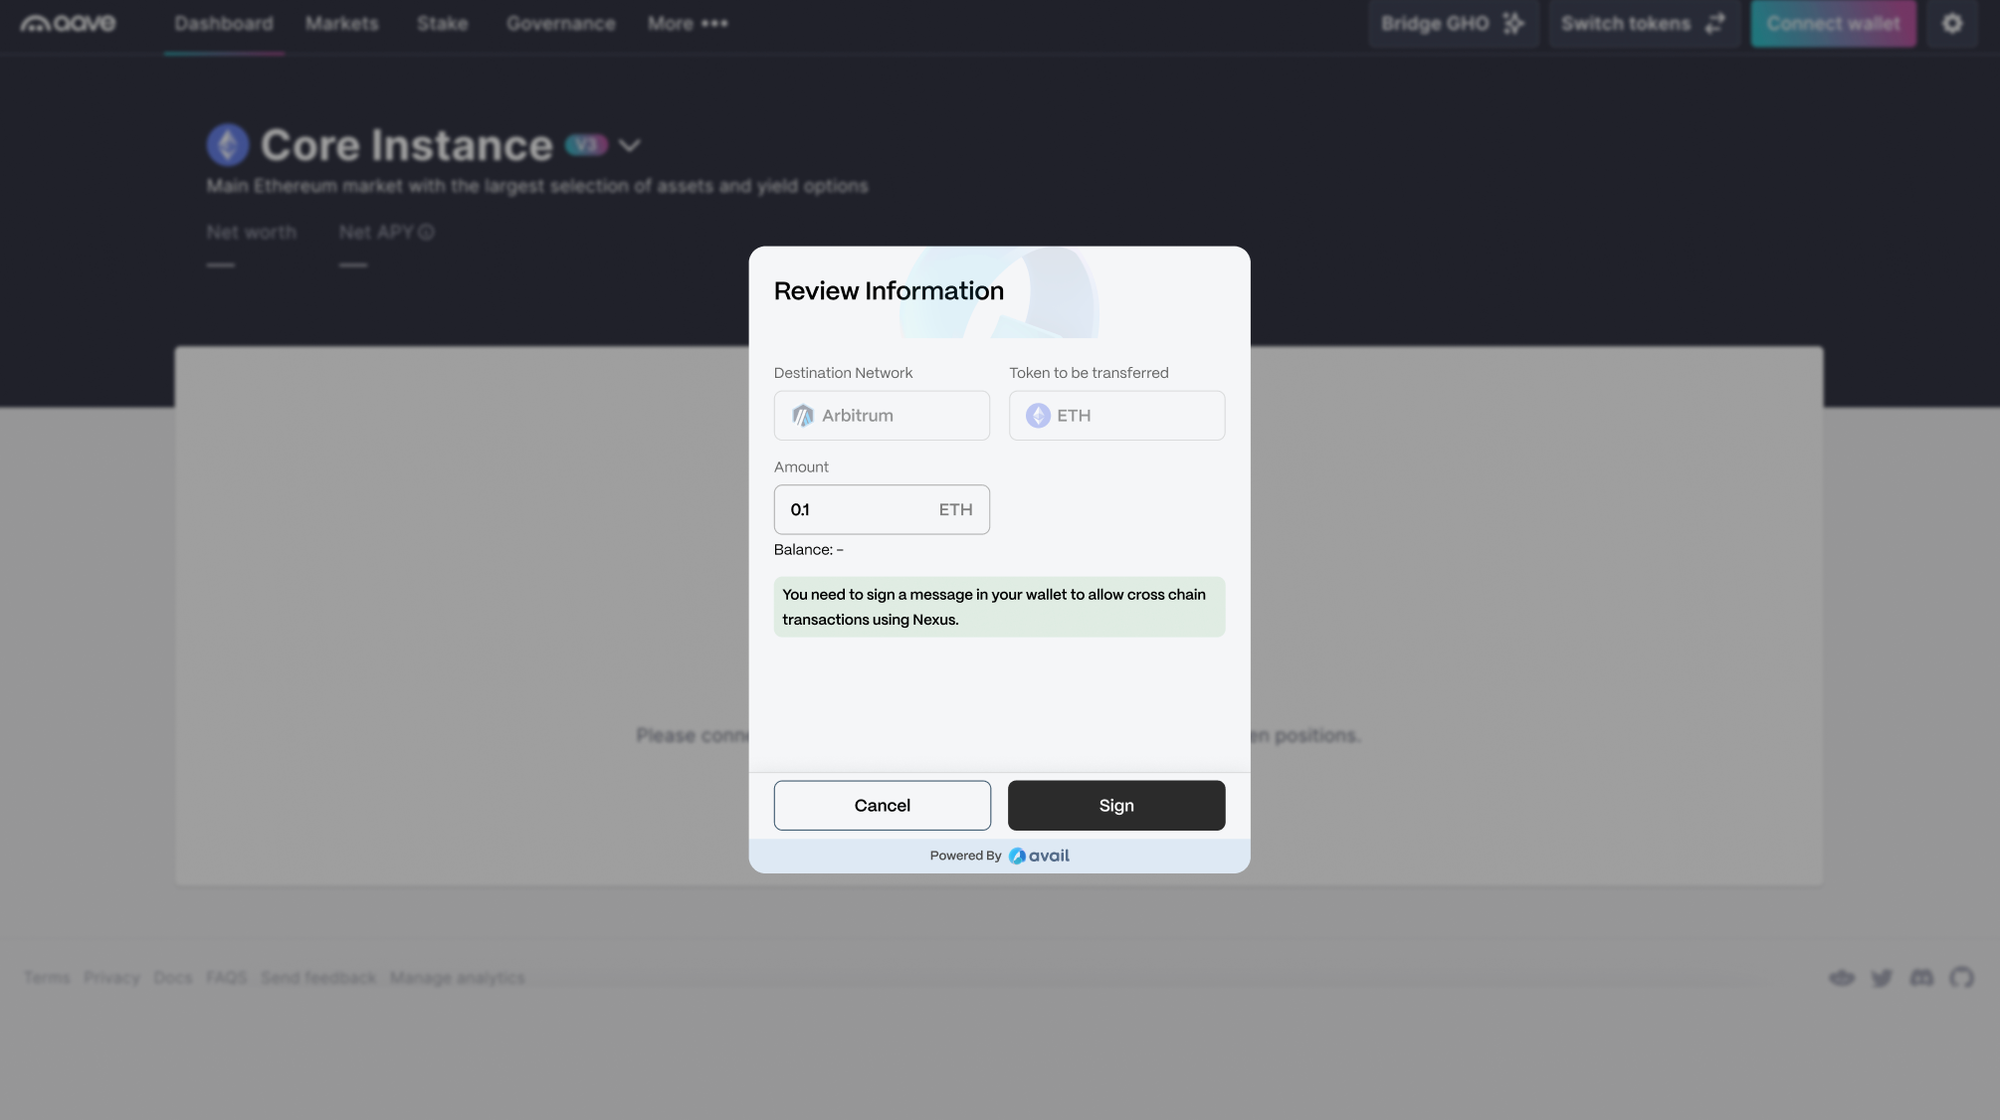Open the More menu
This screenshot has width=2000, height=1120.
pos(687,23)
